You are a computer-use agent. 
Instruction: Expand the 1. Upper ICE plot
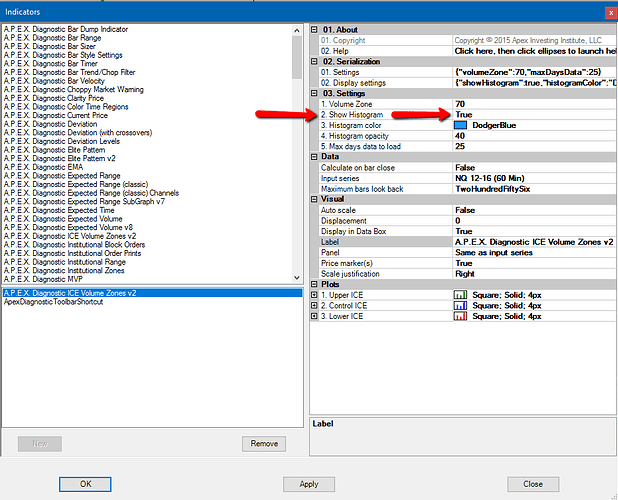314,295
